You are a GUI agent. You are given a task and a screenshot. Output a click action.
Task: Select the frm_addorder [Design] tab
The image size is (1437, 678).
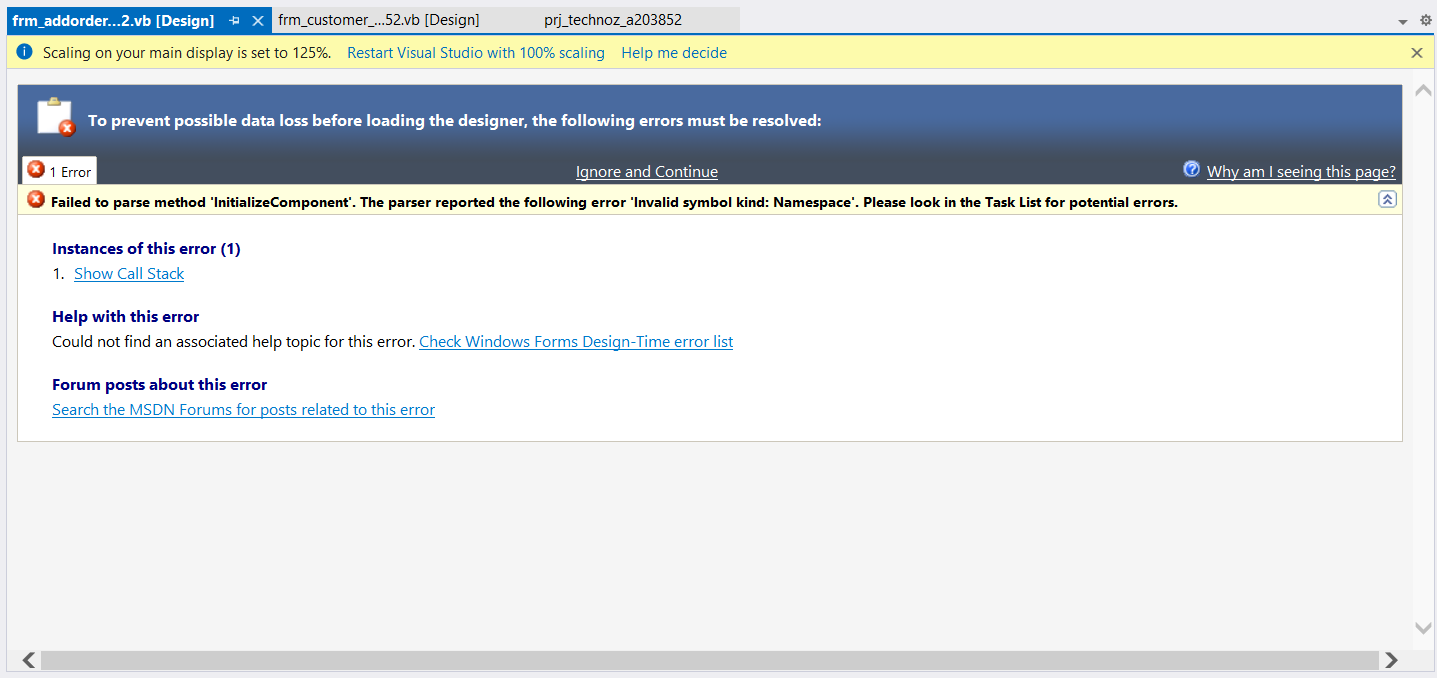[x=113, y=20]
